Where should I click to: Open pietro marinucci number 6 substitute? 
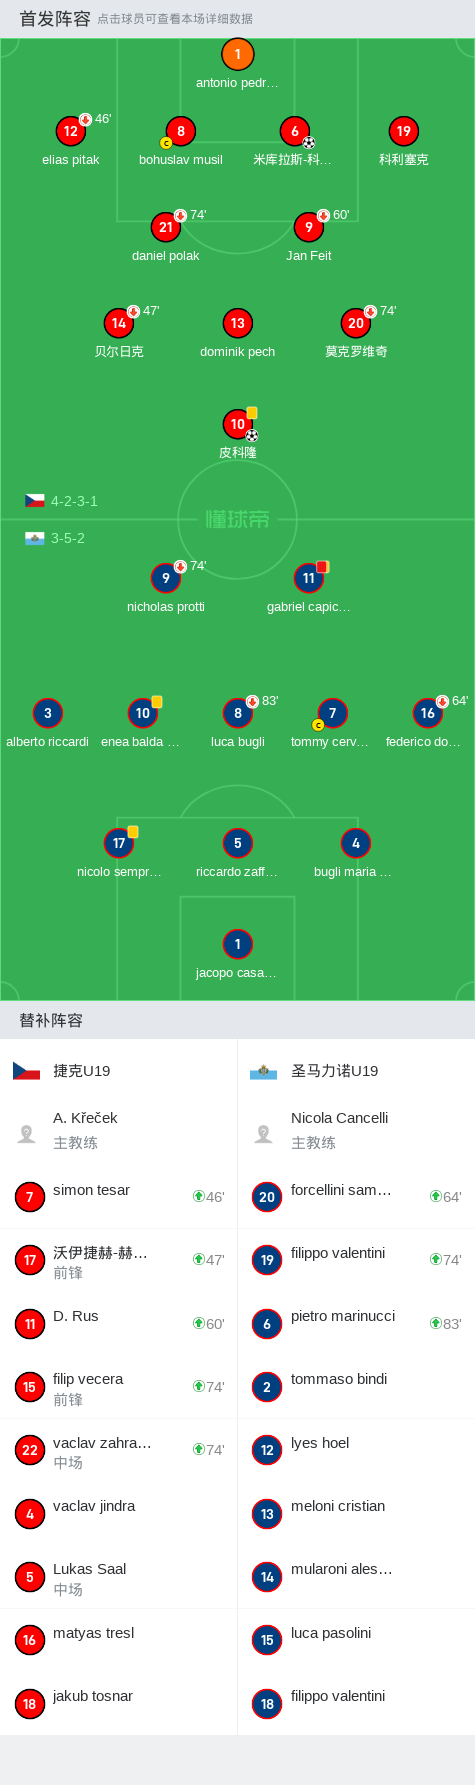(x=356, y=1324)
